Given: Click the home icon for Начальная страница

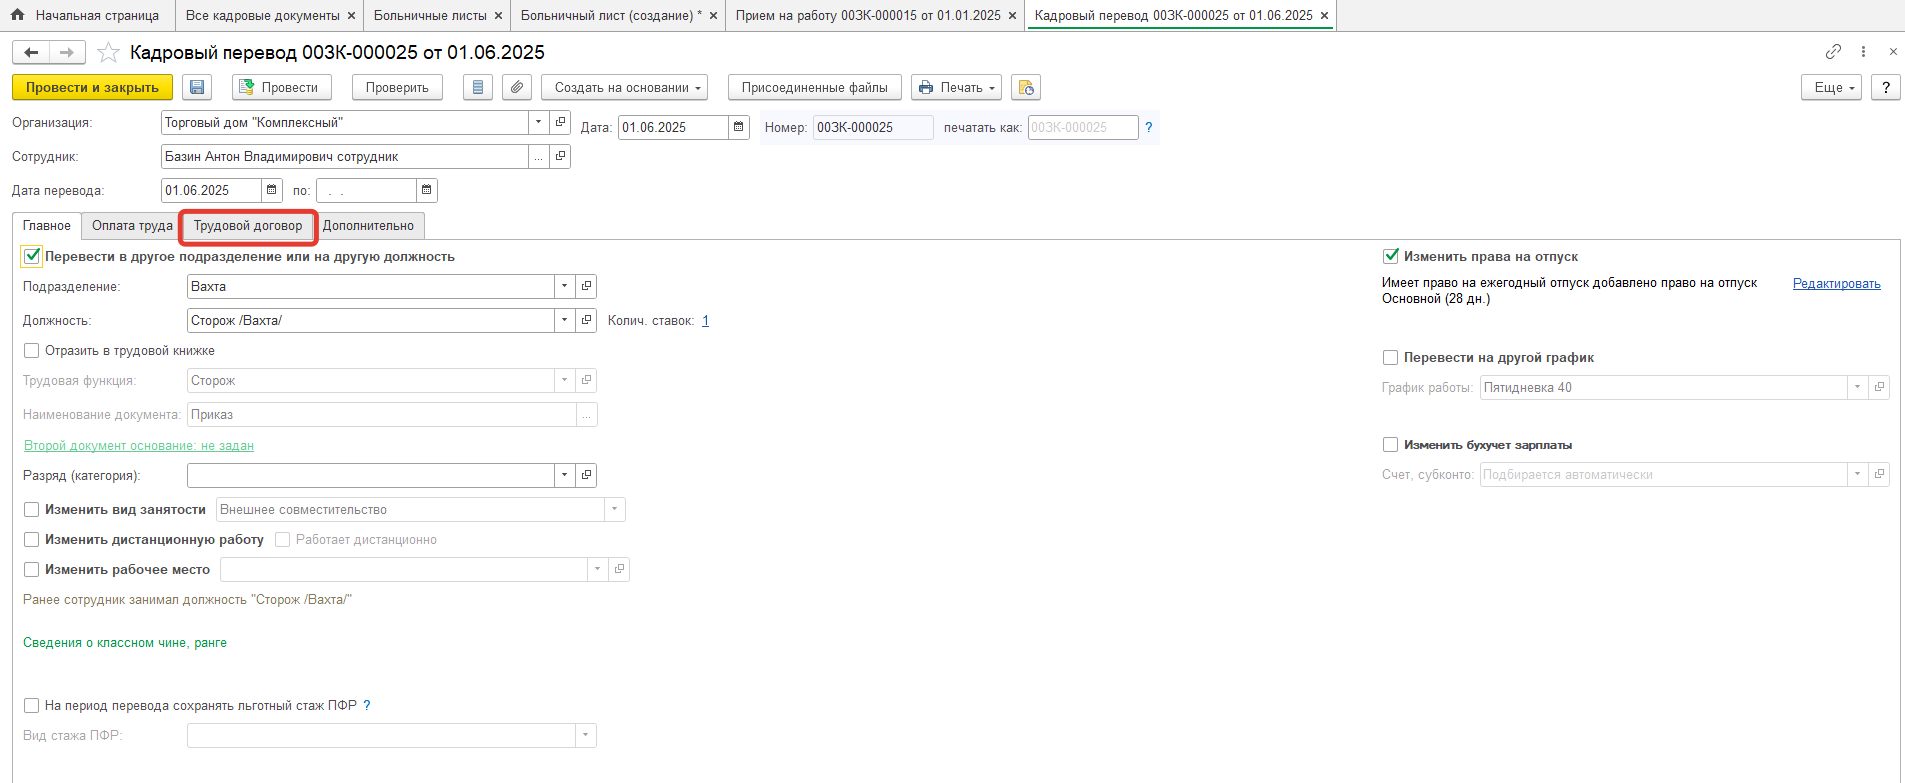Looking at the screenshot, I should (x=17, y=15).
